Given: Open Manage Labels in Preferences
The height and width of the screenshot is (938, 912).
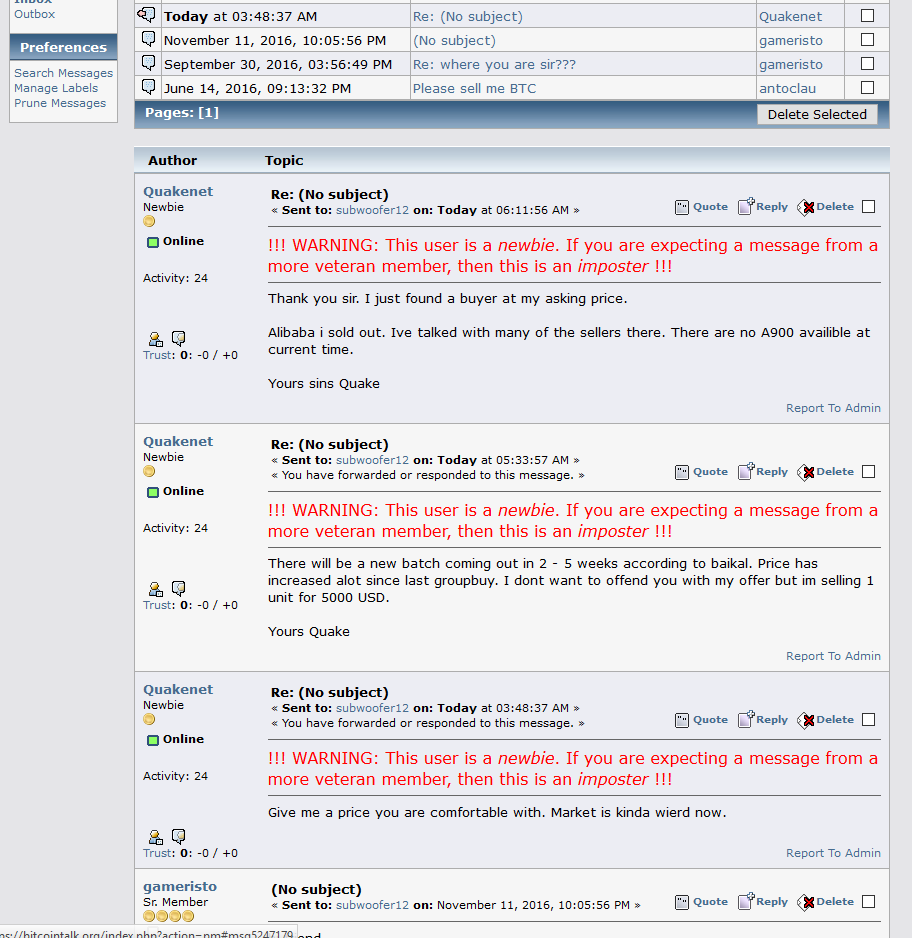Looking at the screenshot, I should pos(56,88).
